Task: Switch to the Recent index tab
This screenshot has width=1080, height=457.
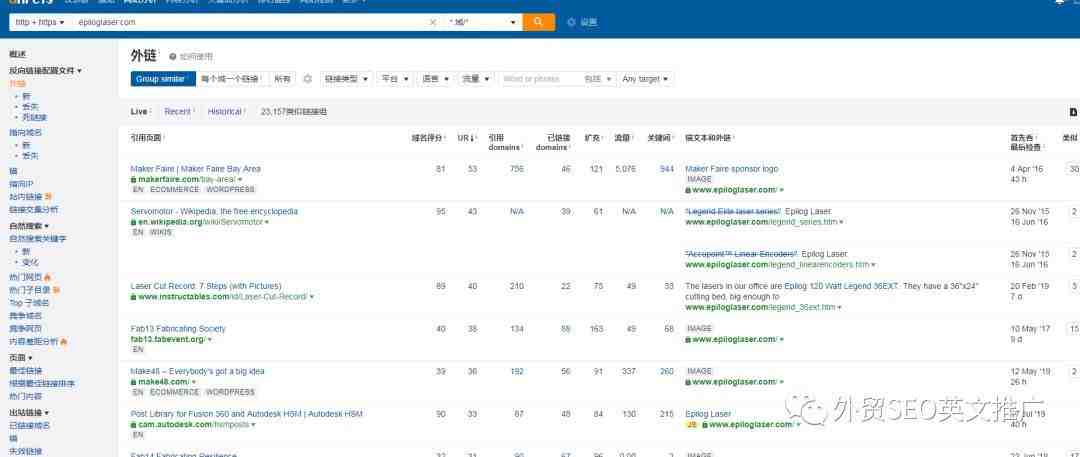Action: 179,112
